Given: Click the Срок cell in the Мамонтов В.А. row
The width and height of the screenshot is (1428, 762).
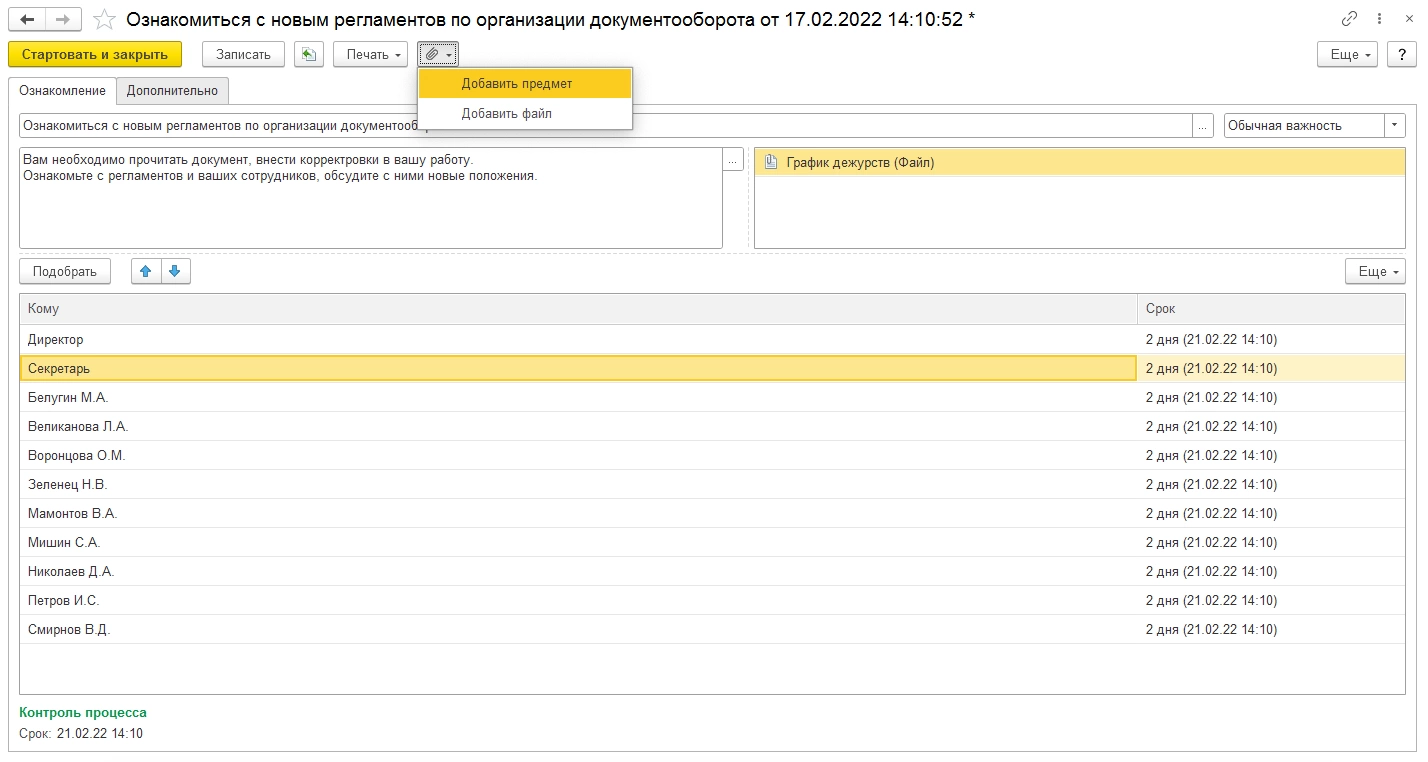Looking at the screenshot, I should point(1271,513).
